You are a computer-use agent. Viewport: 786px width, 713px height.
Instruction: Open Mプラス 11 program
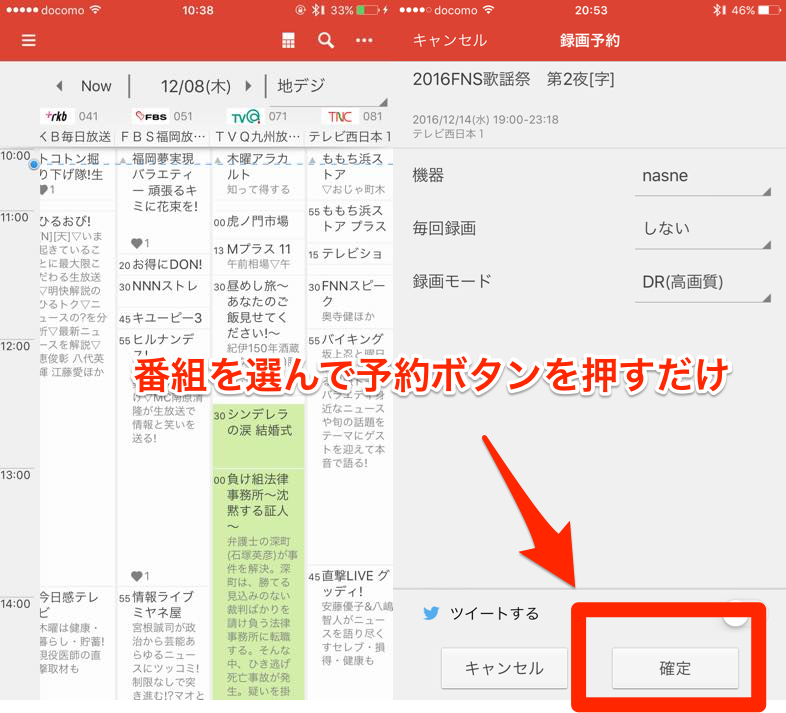(x=259, y=256)
